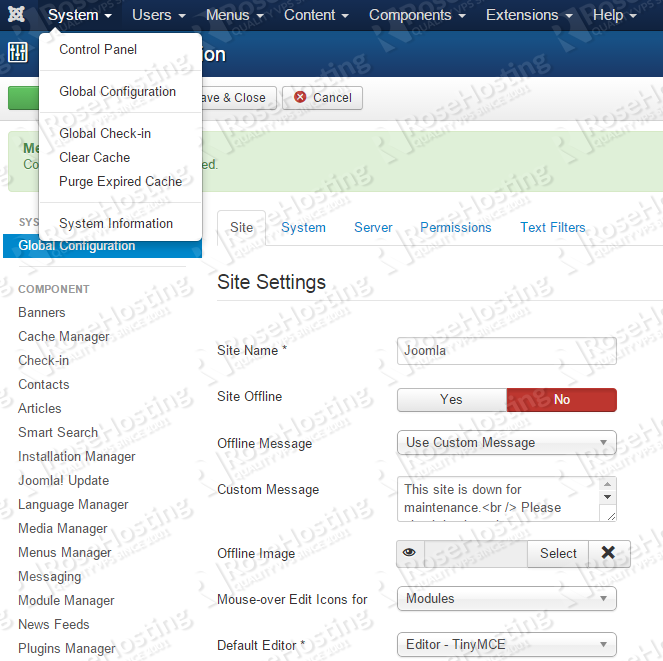Click Custom Message scrollbar up arrow
663x661 pixels.
pos(608,484)
